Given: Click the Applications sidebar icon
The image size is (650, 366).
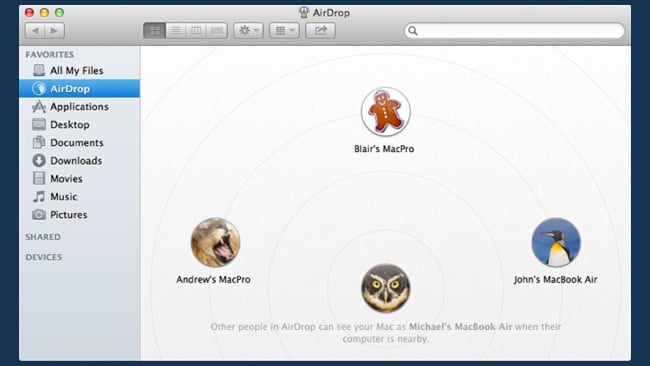Looking at the screenshot, I should (39, 107).
